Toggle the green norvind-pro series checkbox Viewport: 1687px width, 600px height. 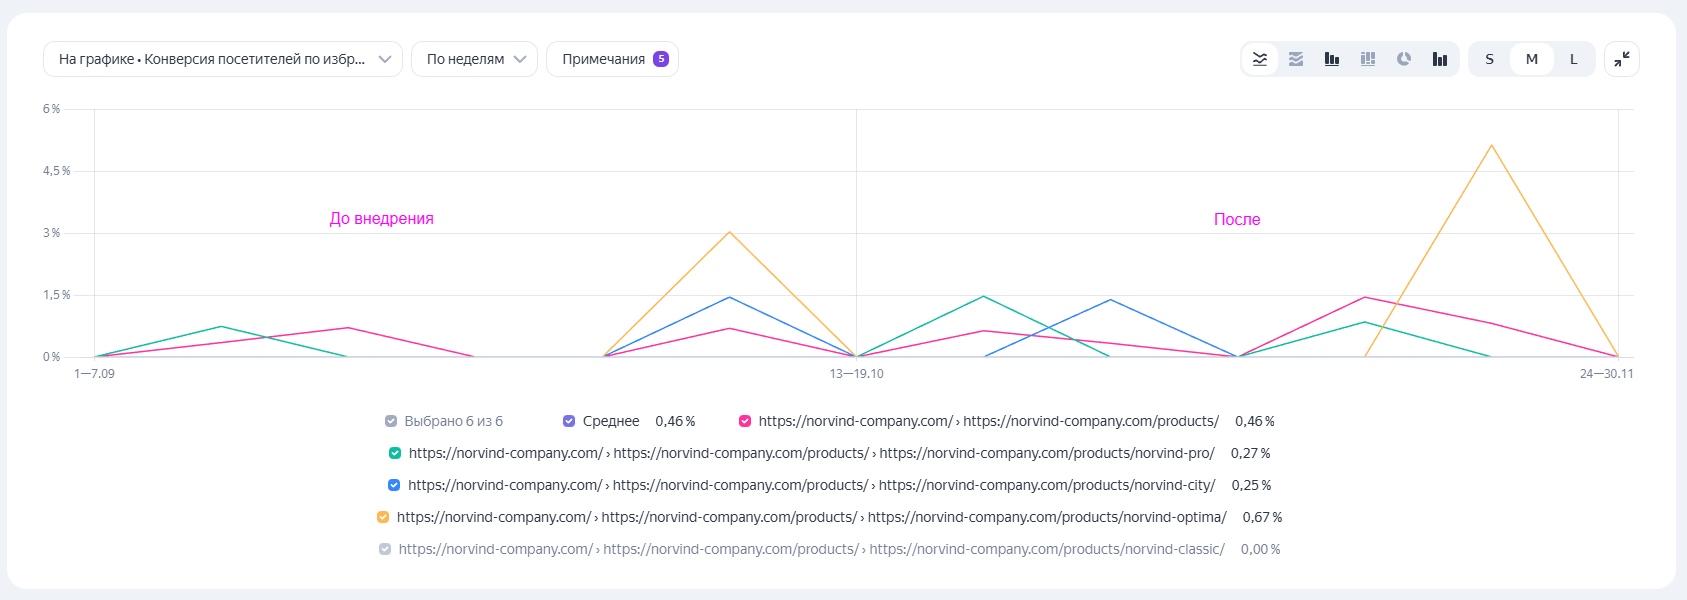click(x=395, y=453)
